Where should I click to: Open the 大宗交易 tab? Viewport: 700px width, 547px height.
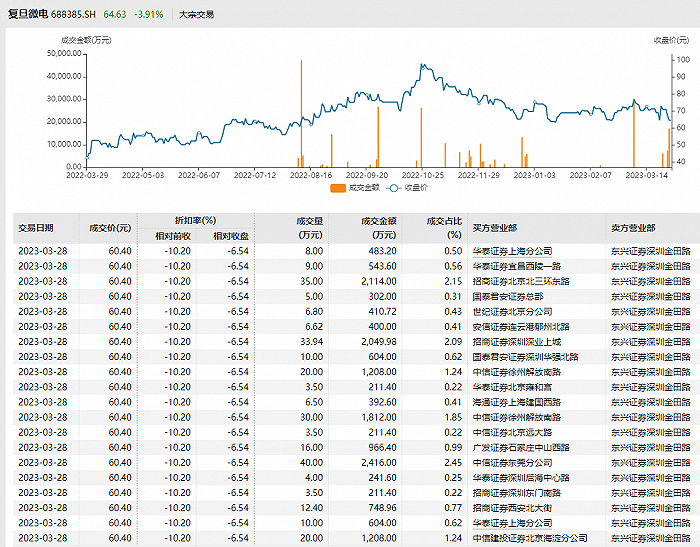click(x=195, y=16)
